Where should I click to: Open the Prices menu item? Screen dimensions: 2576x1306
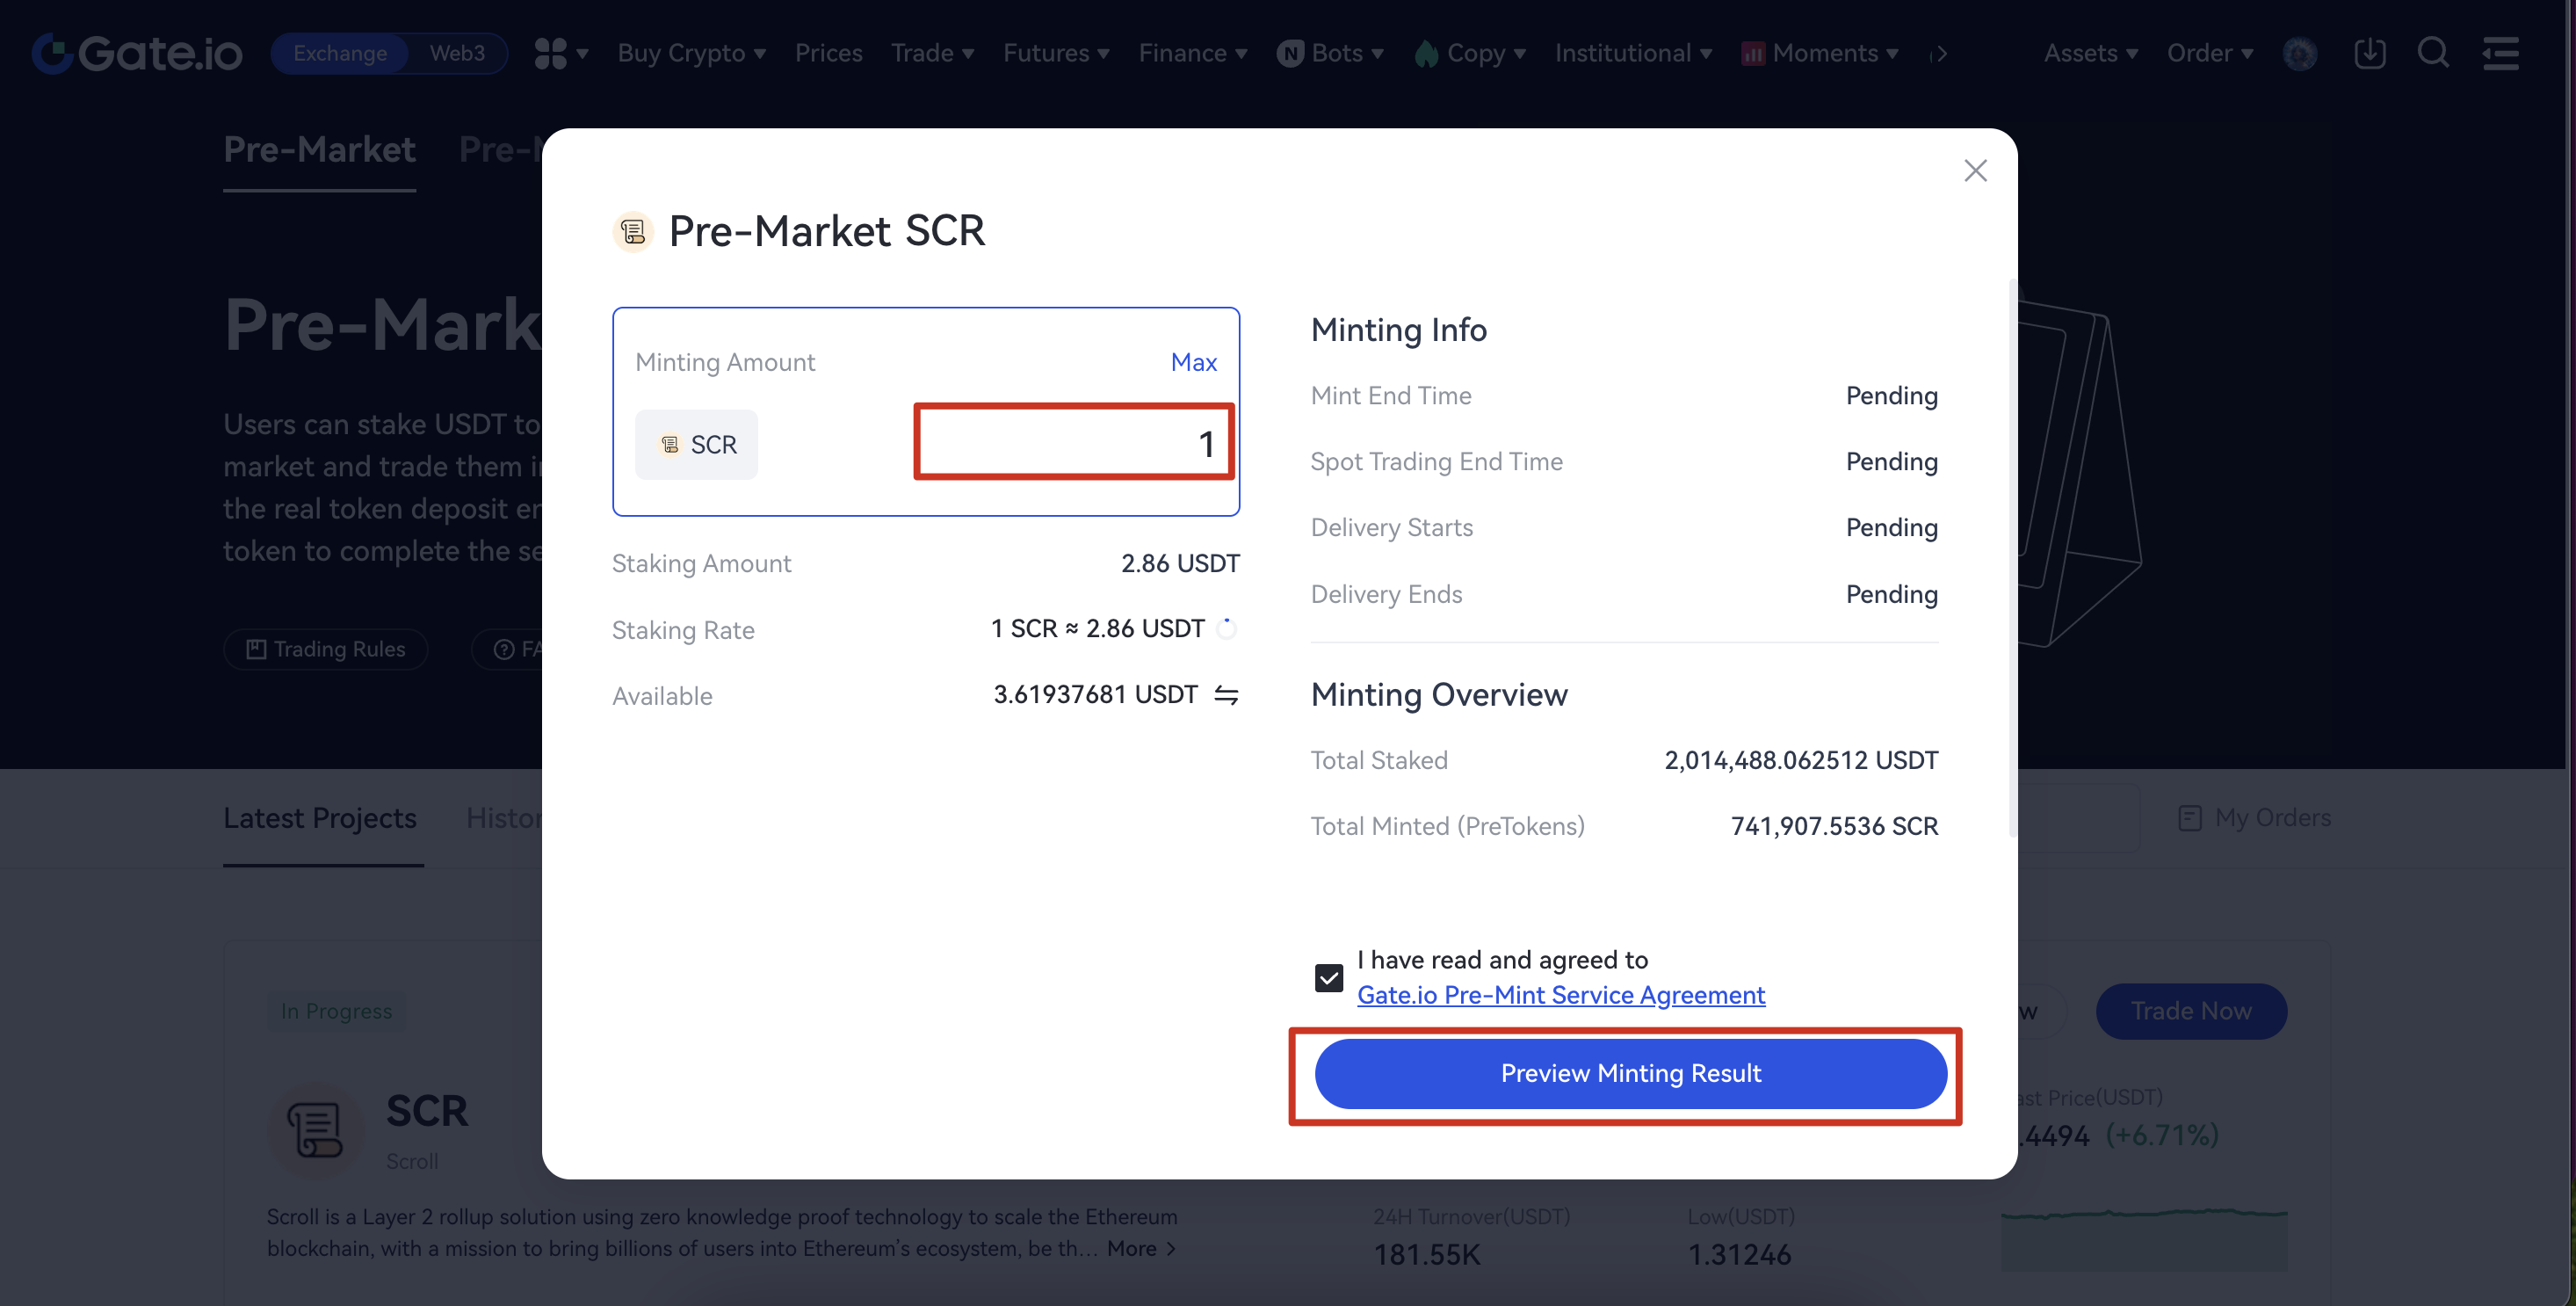coord(828,53)
